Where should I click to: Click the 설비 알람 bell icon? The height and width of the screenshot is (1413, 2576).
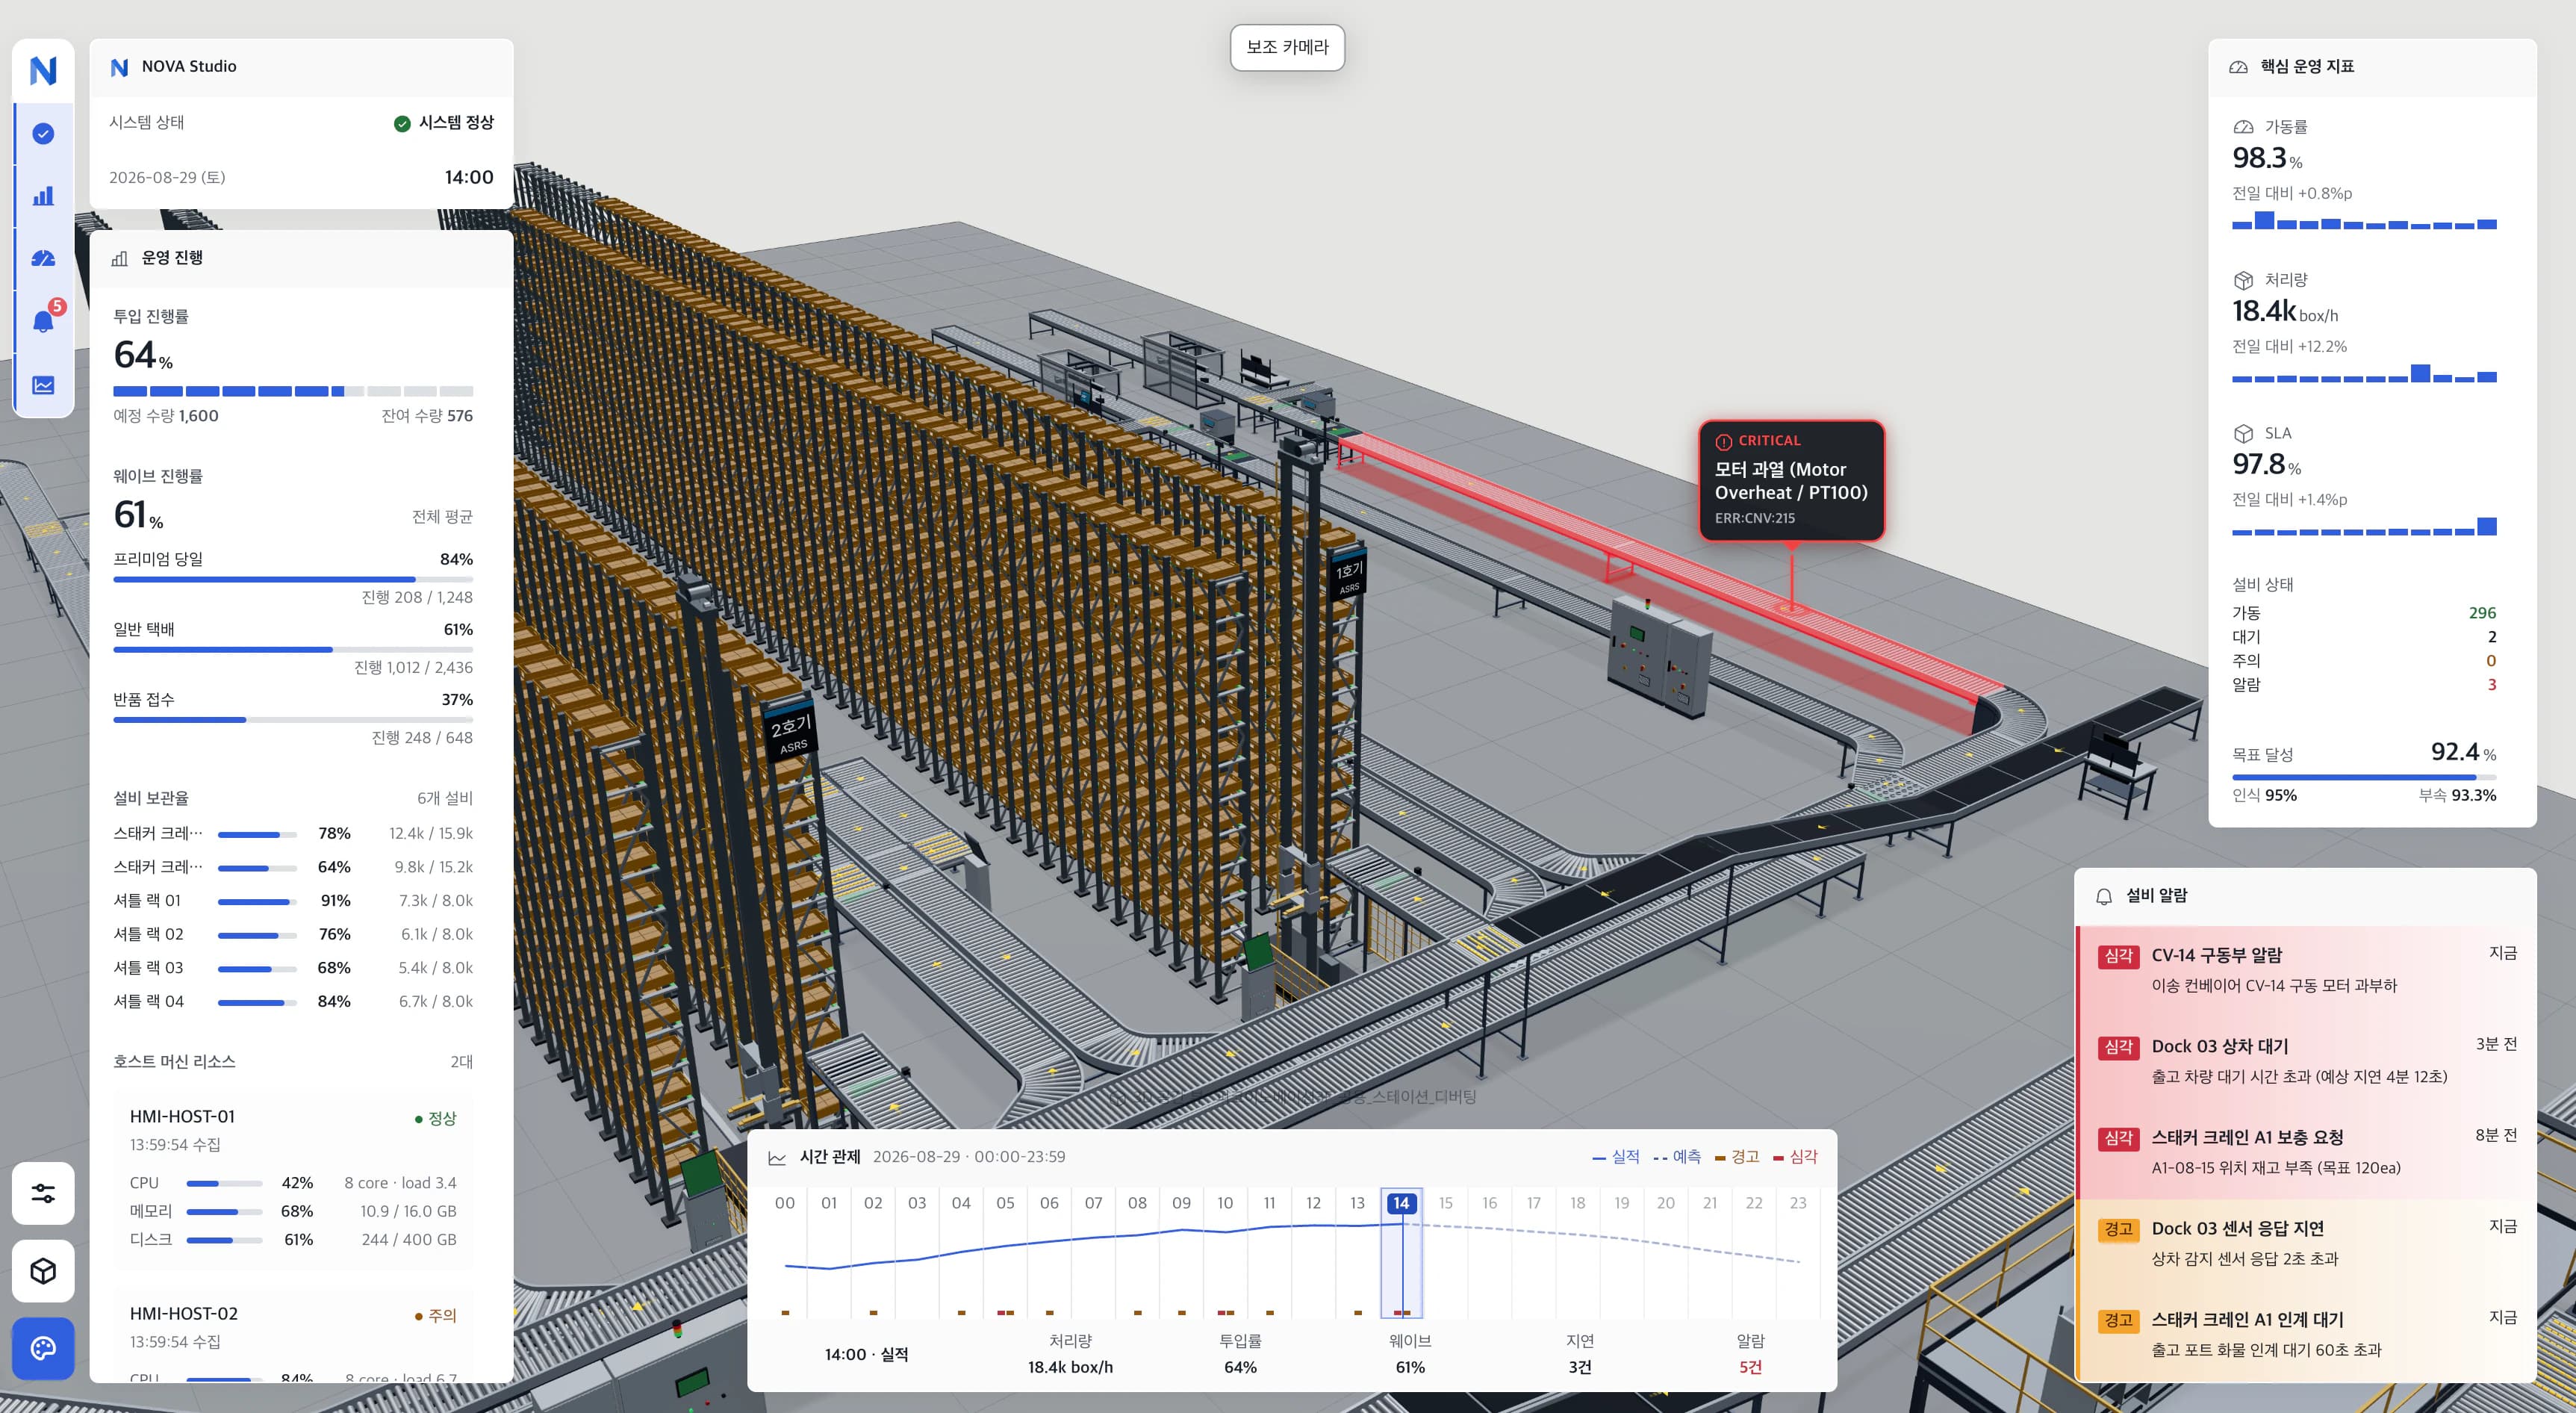click(2104, 896)
